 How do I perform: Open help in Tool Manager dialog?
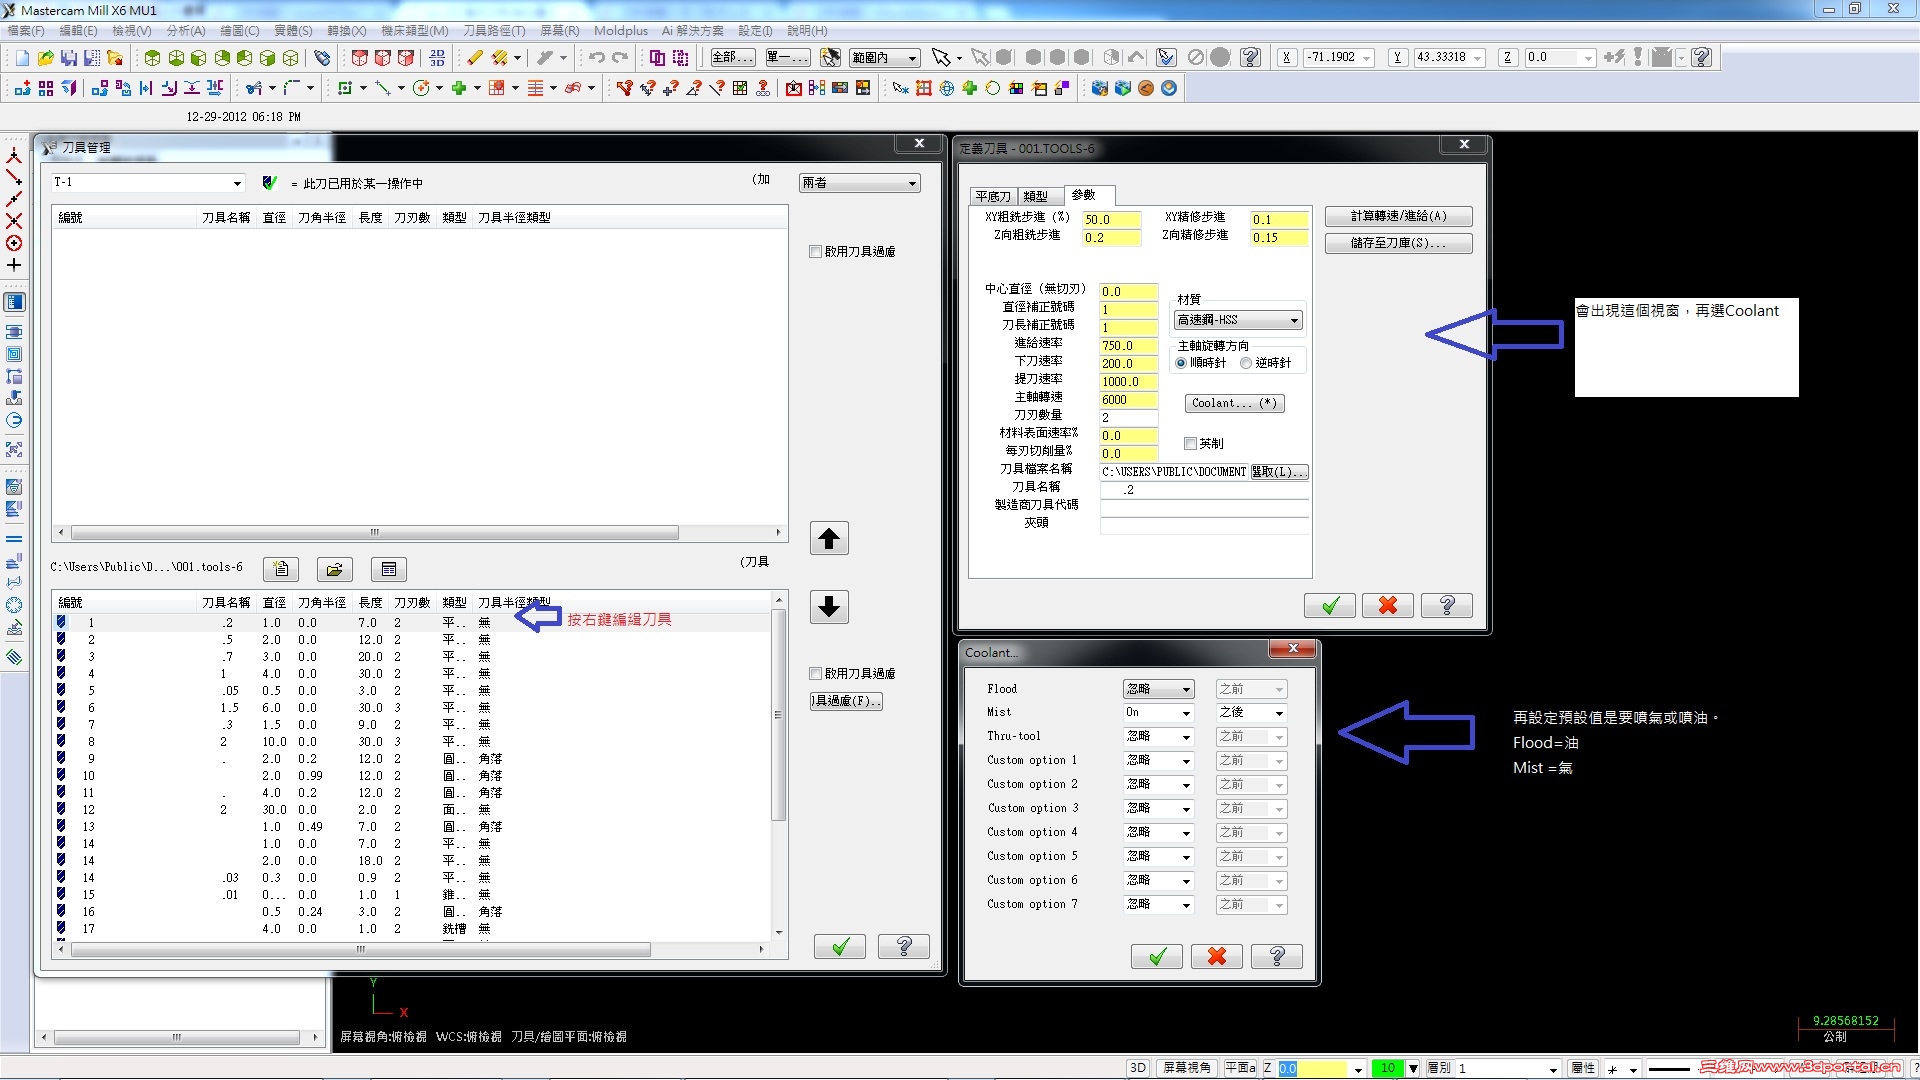tap(903, 946)
